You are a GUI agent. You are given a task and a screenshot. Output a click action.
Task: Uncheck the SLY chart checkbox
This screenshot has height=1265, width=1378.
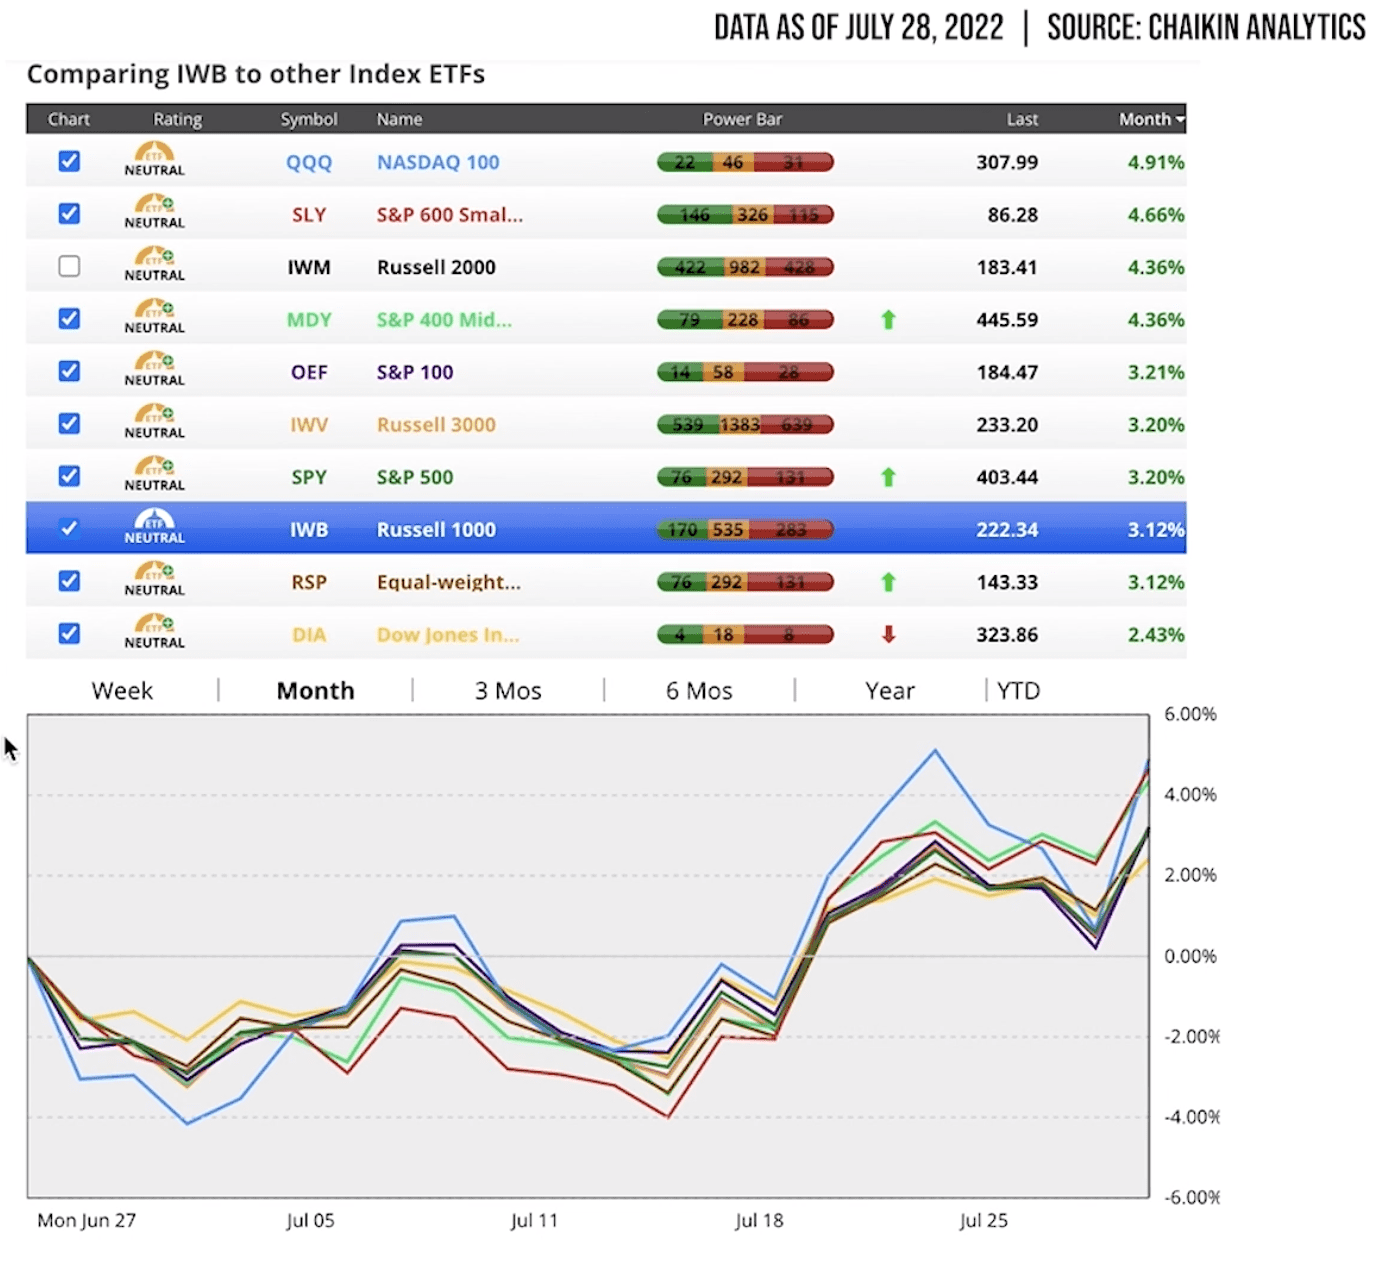[x=69, y=214]
